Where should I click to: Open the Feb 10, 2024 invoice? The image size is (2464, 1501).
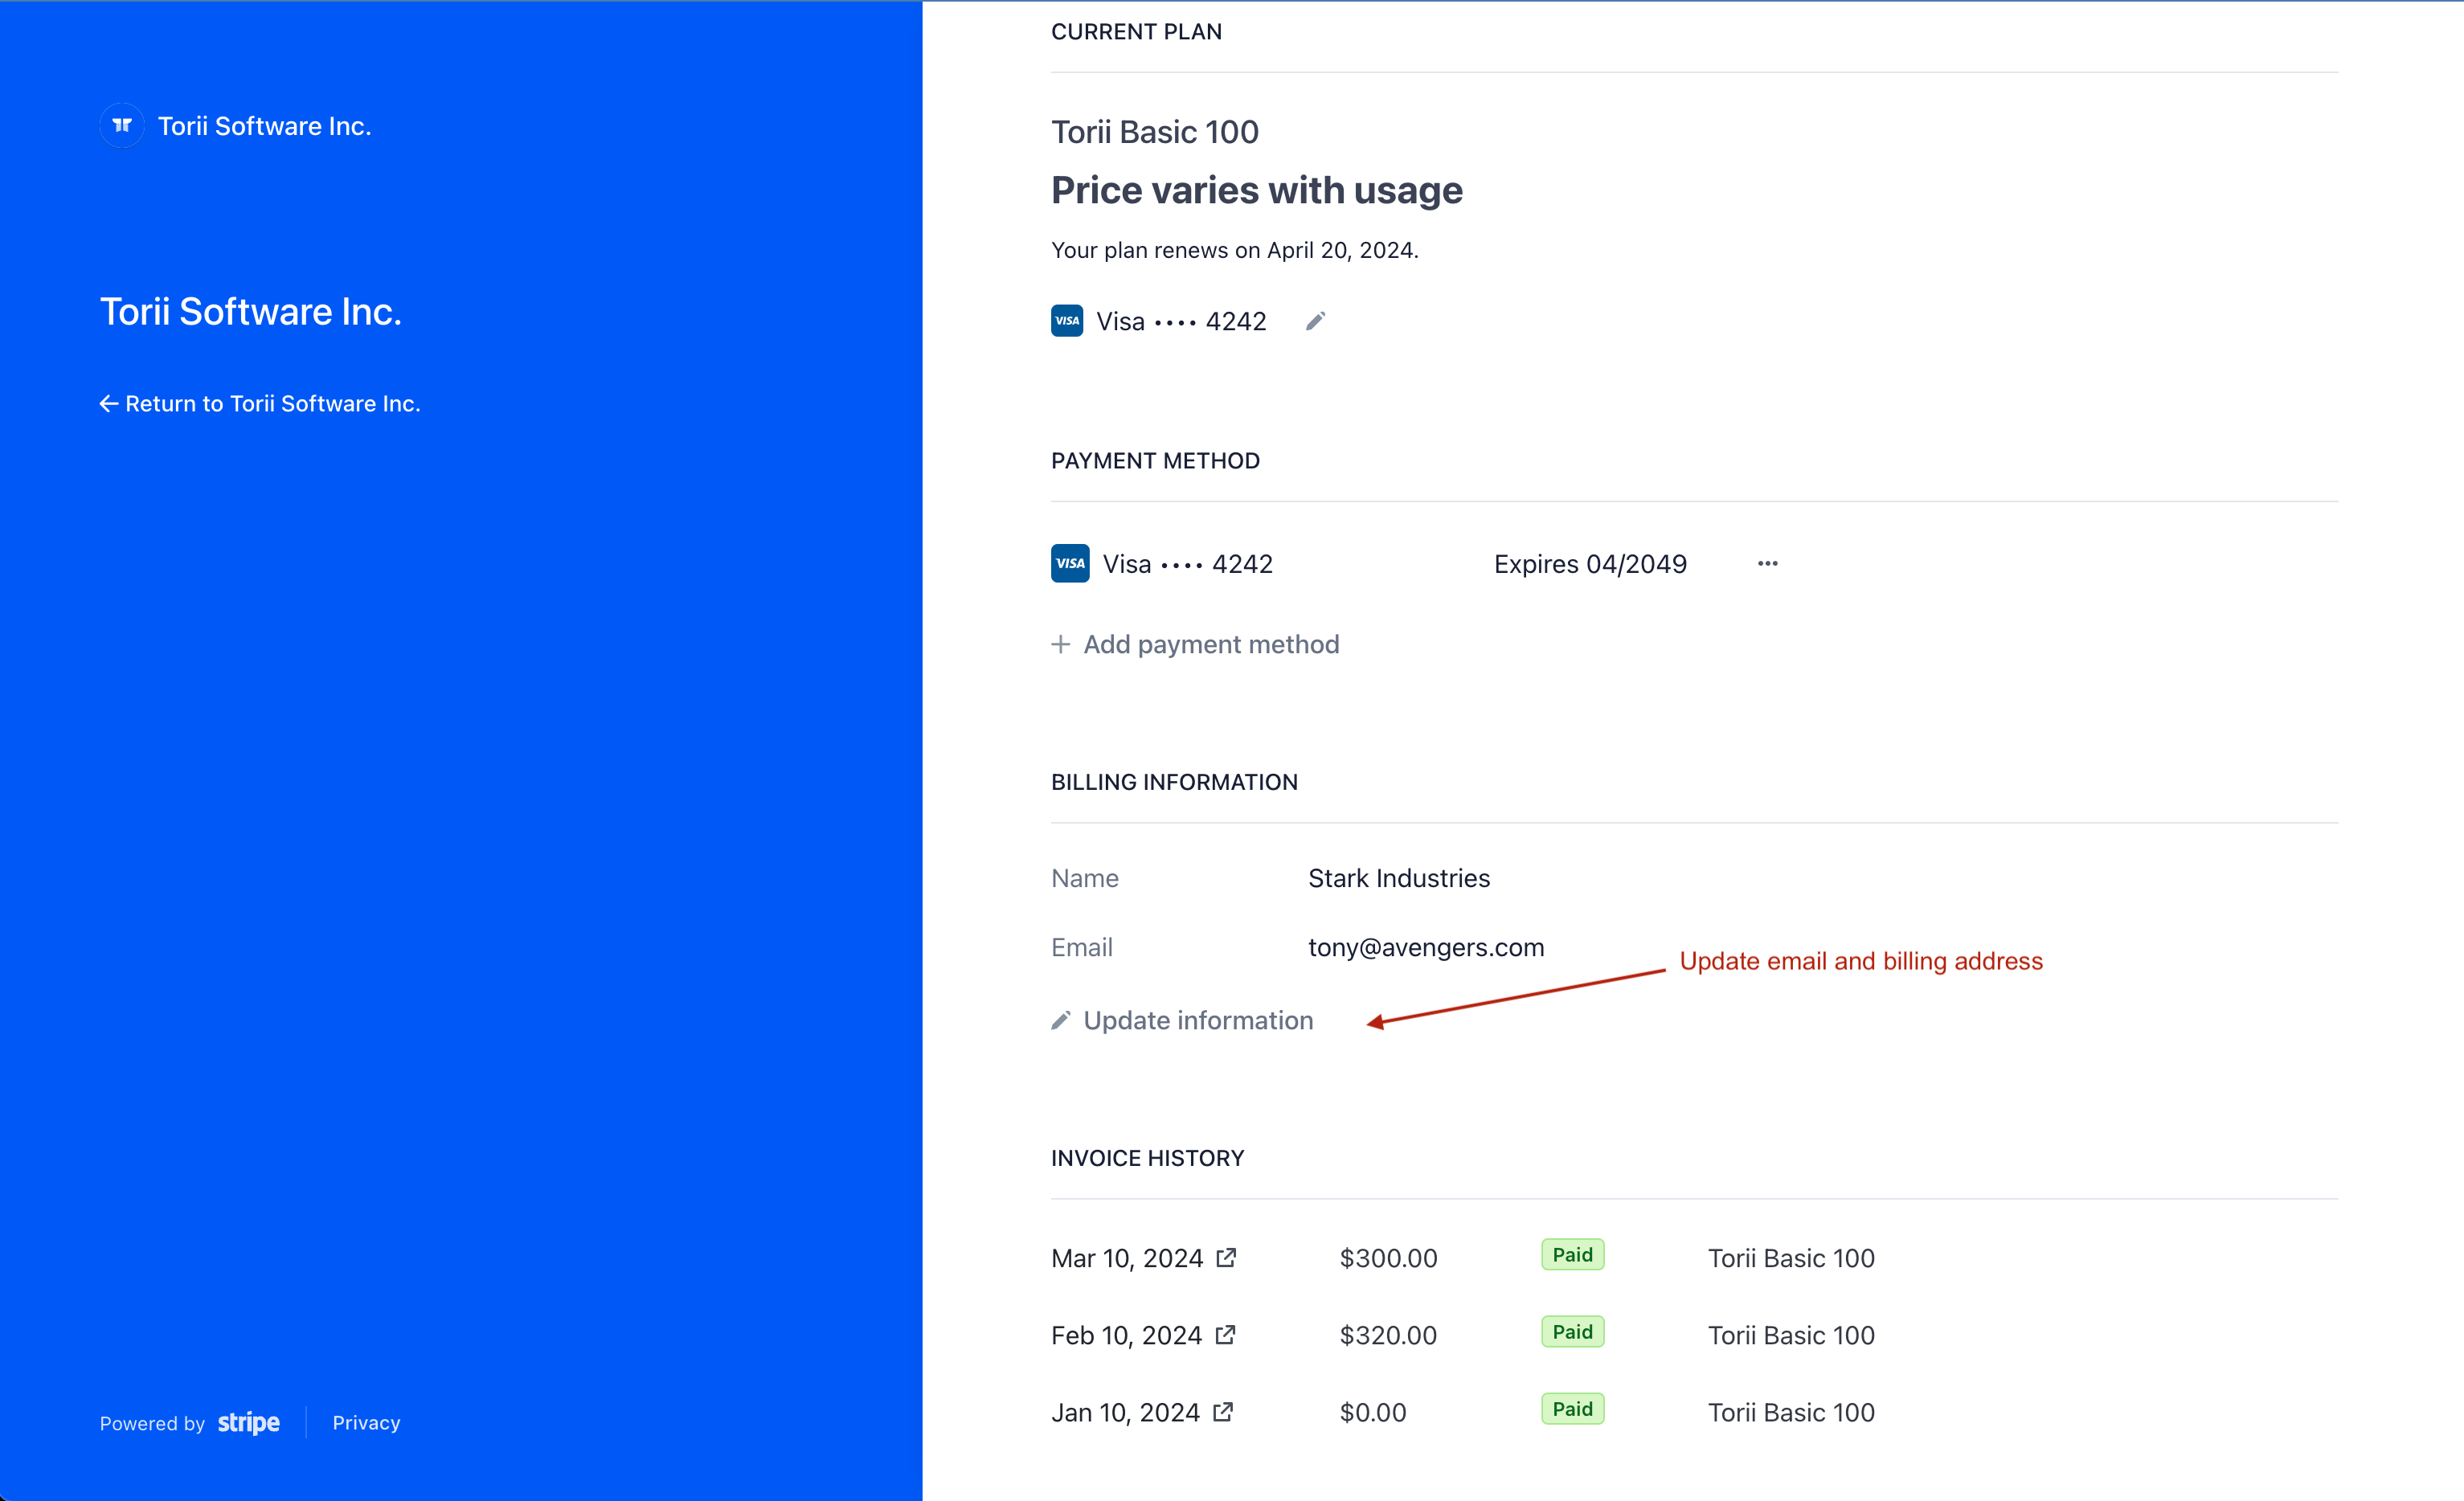1144,1335
